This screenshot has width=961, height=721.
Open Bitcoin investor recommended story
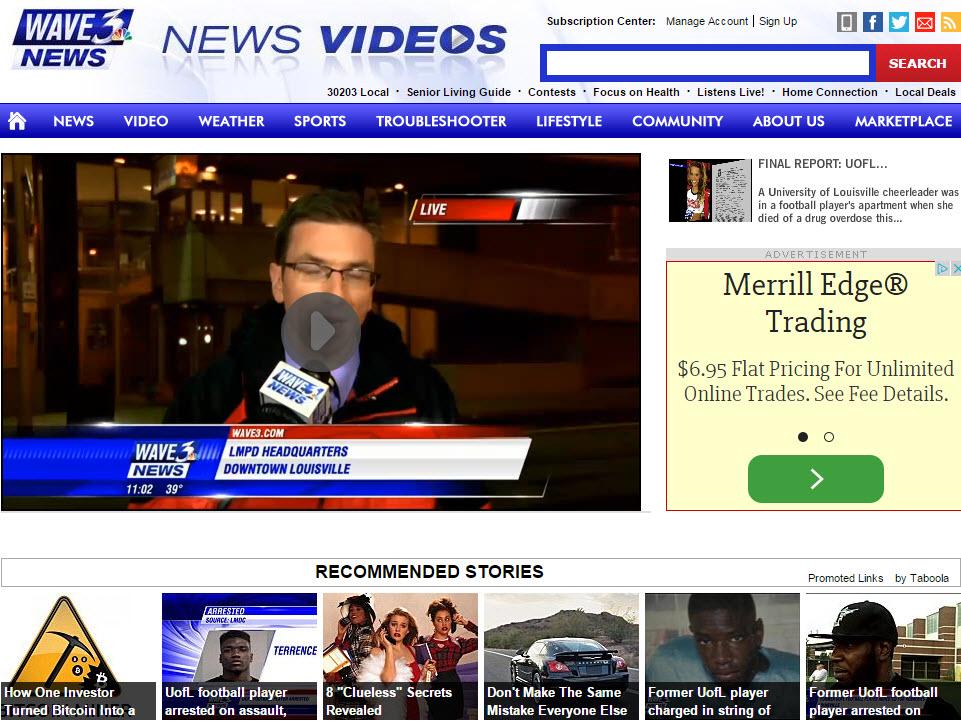click(x=78, y=657)
